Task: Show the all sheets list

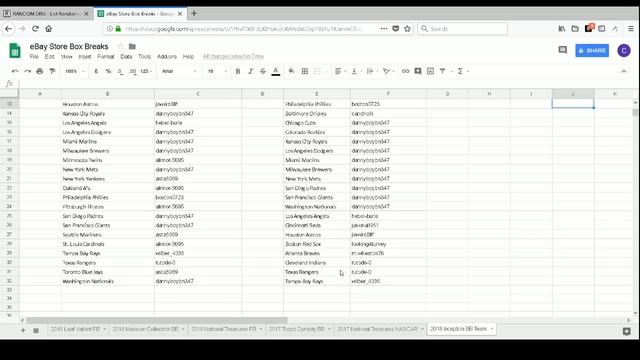Action: (36, 330)
